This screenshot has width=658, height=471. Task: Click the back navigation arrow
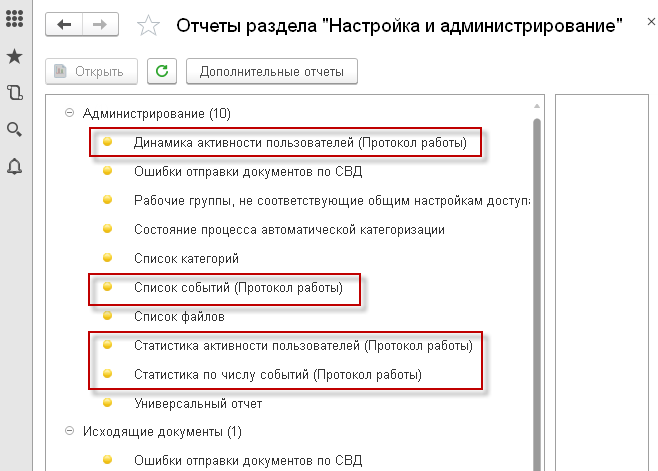65,26
